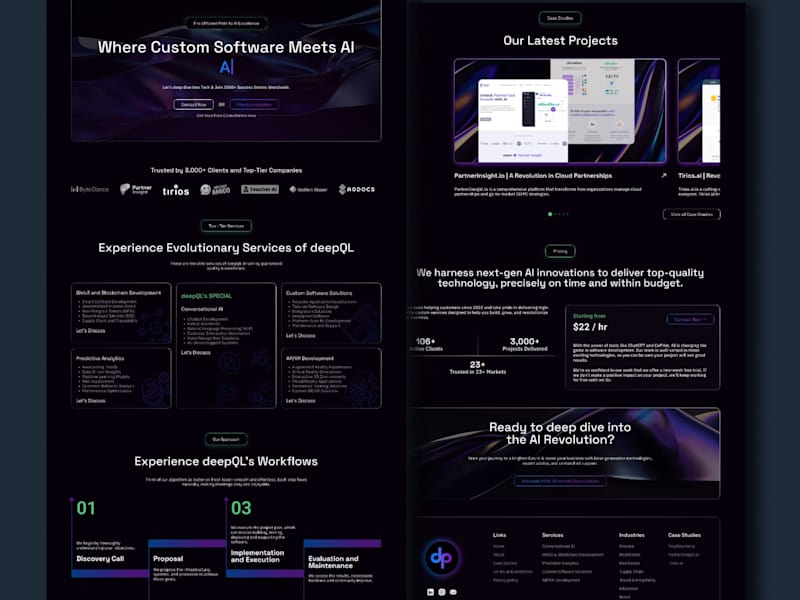Open the Instagram icon in footer
The image size is (800, 600).
tap(442, 592)
